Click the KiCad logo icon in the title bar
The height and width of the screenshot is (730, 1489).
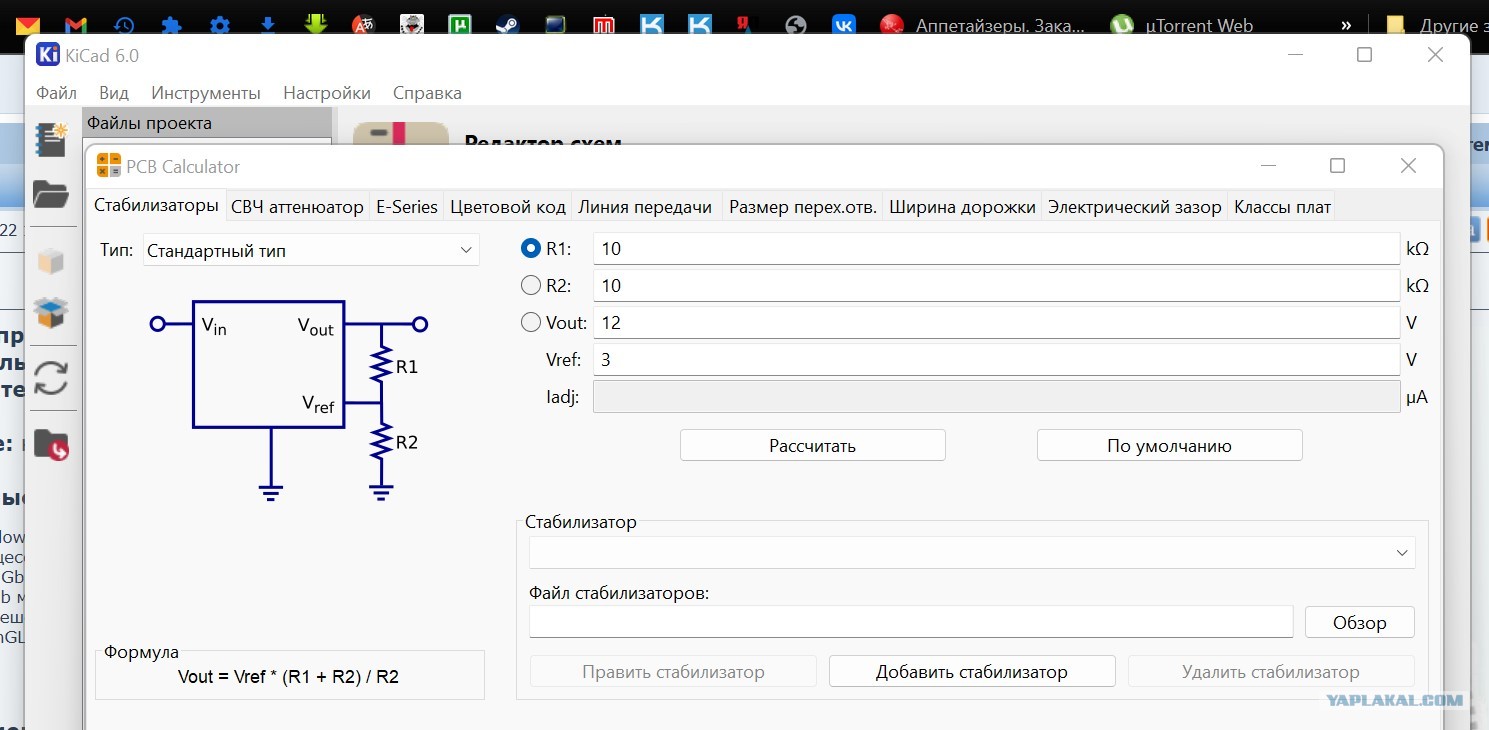coord(48,55)
